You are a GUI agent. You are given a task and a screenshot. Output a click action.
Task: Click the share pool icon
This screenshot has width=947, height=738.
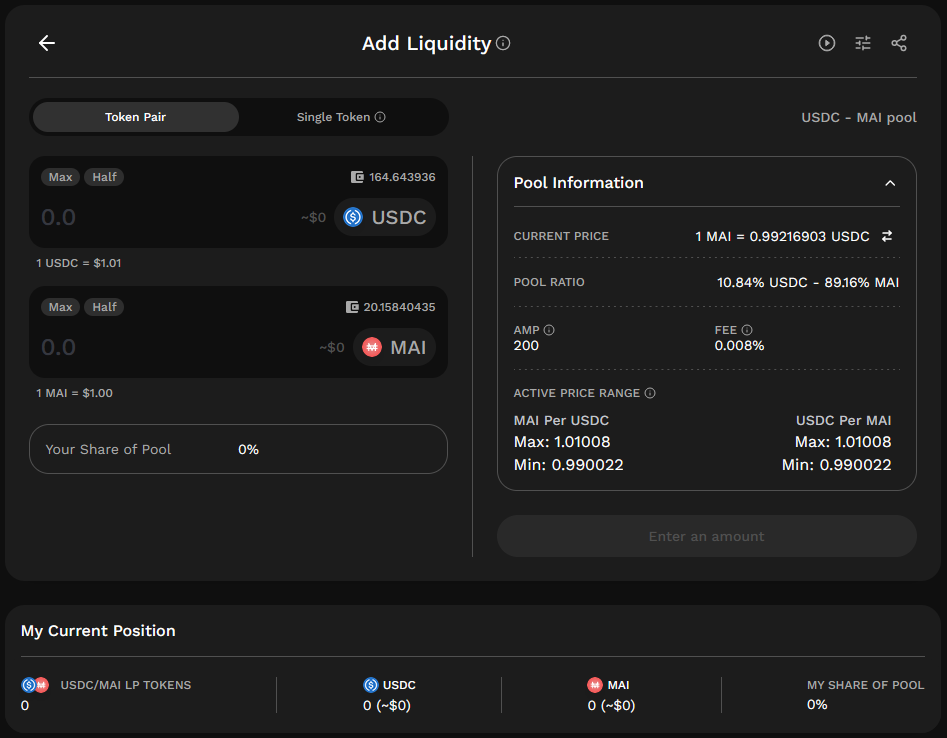(898, 43)
